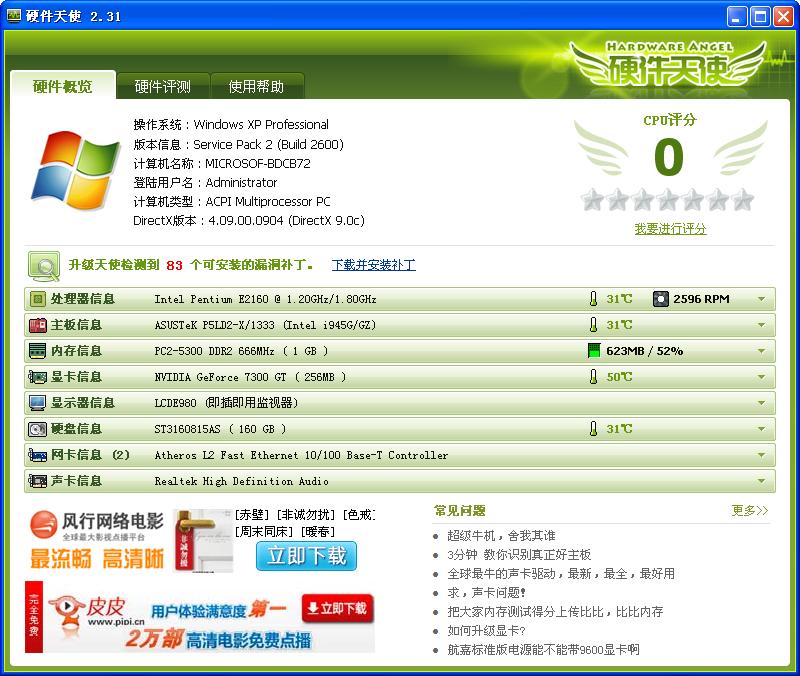Click the Realtek High Definition Audio text
The width and height of the screenshot is (800, 676).
241,481
